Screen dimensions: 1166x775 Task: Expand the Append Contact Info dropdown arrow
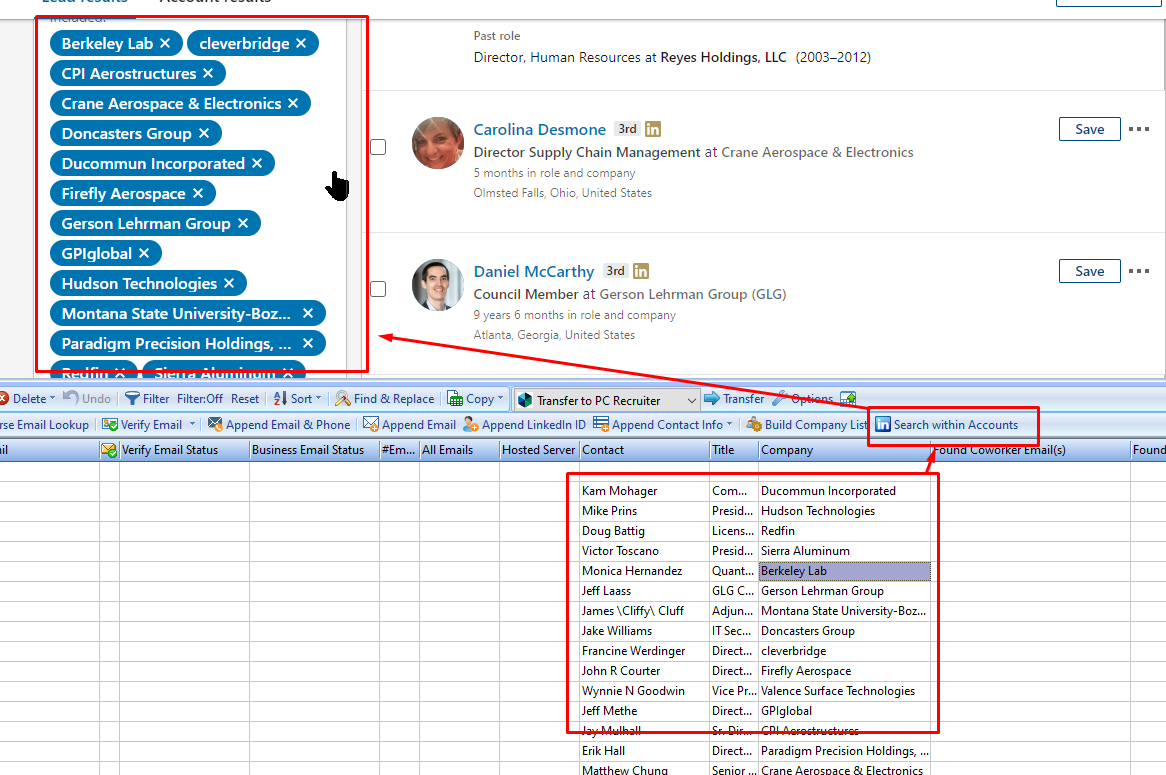click(729, 425)
